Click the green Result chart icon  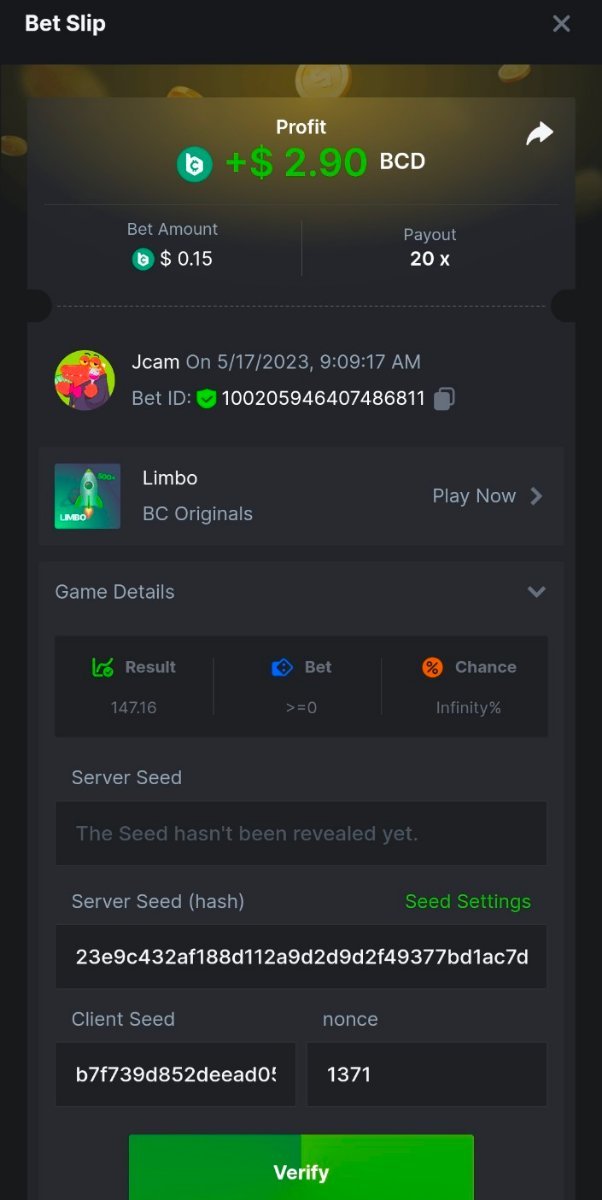point(102,667)
